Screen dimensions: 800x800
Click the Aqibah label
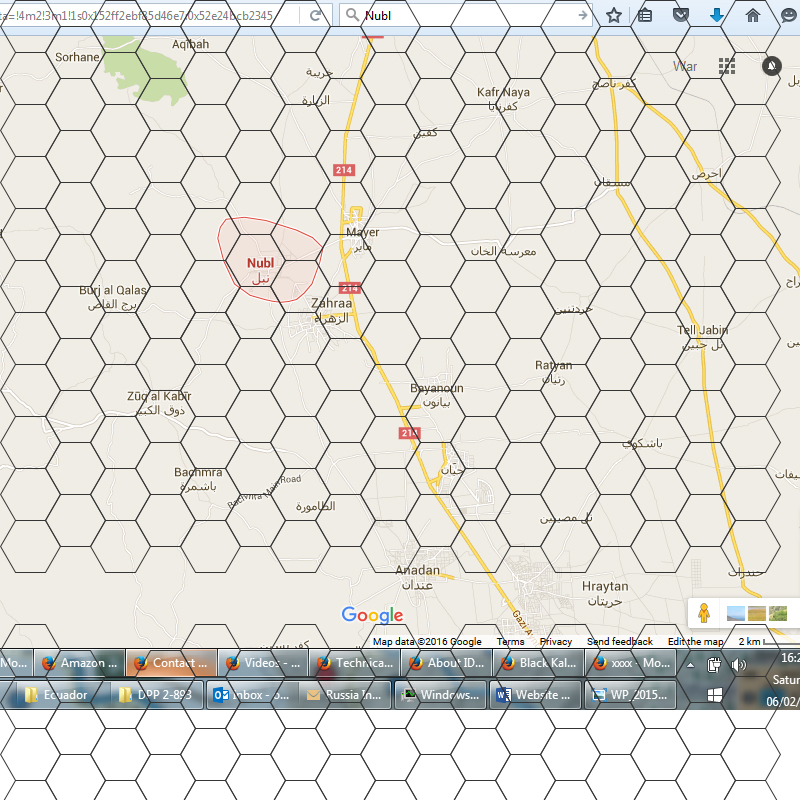pyautogui.click(x=190, y=44)
